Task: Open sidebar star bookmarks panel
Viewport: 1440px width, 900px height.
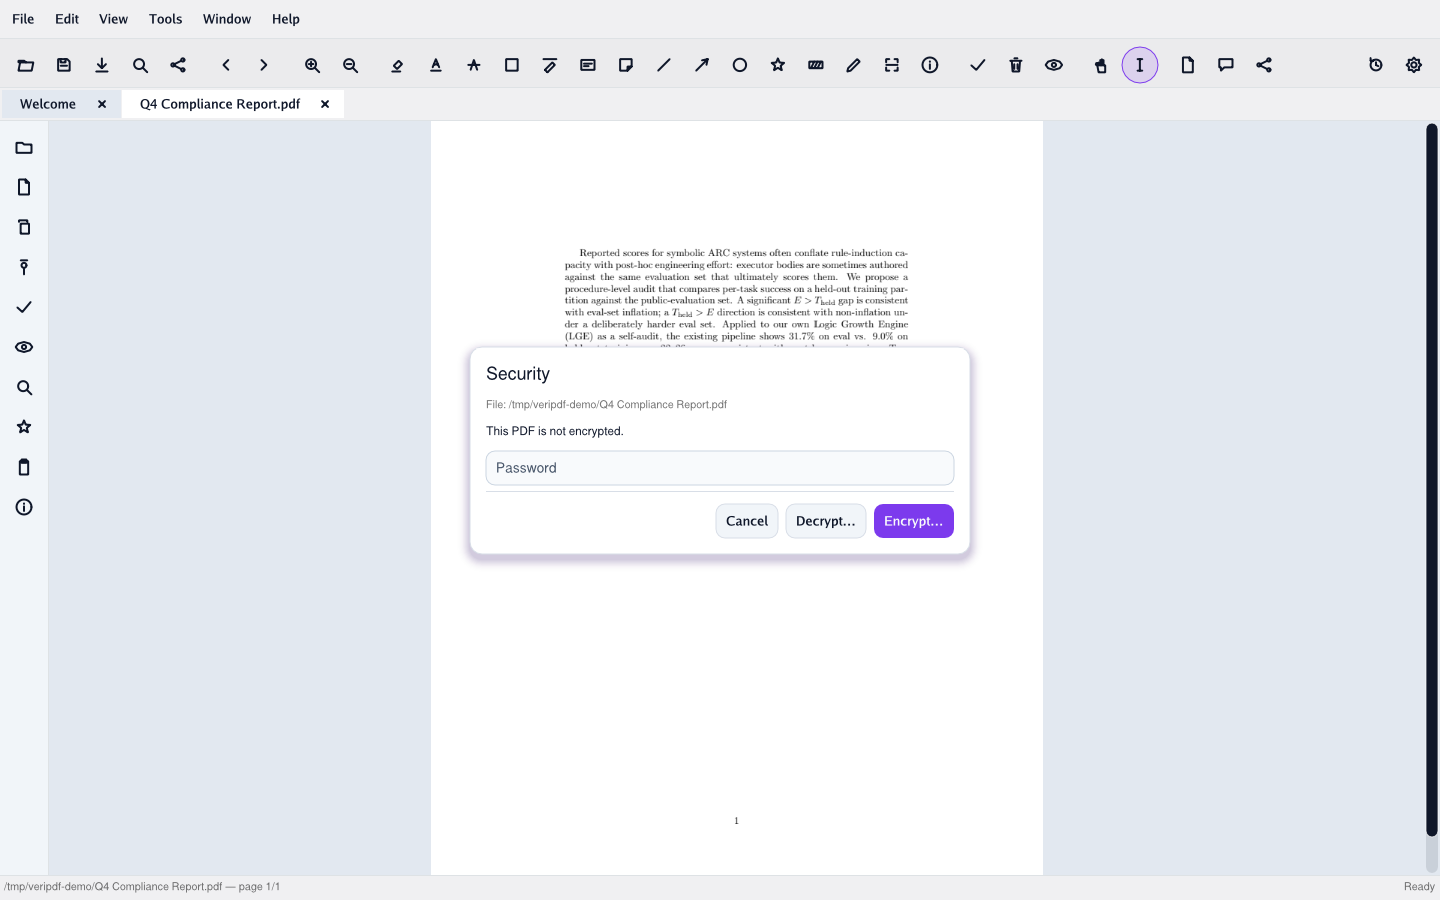Action: [24, 427]
